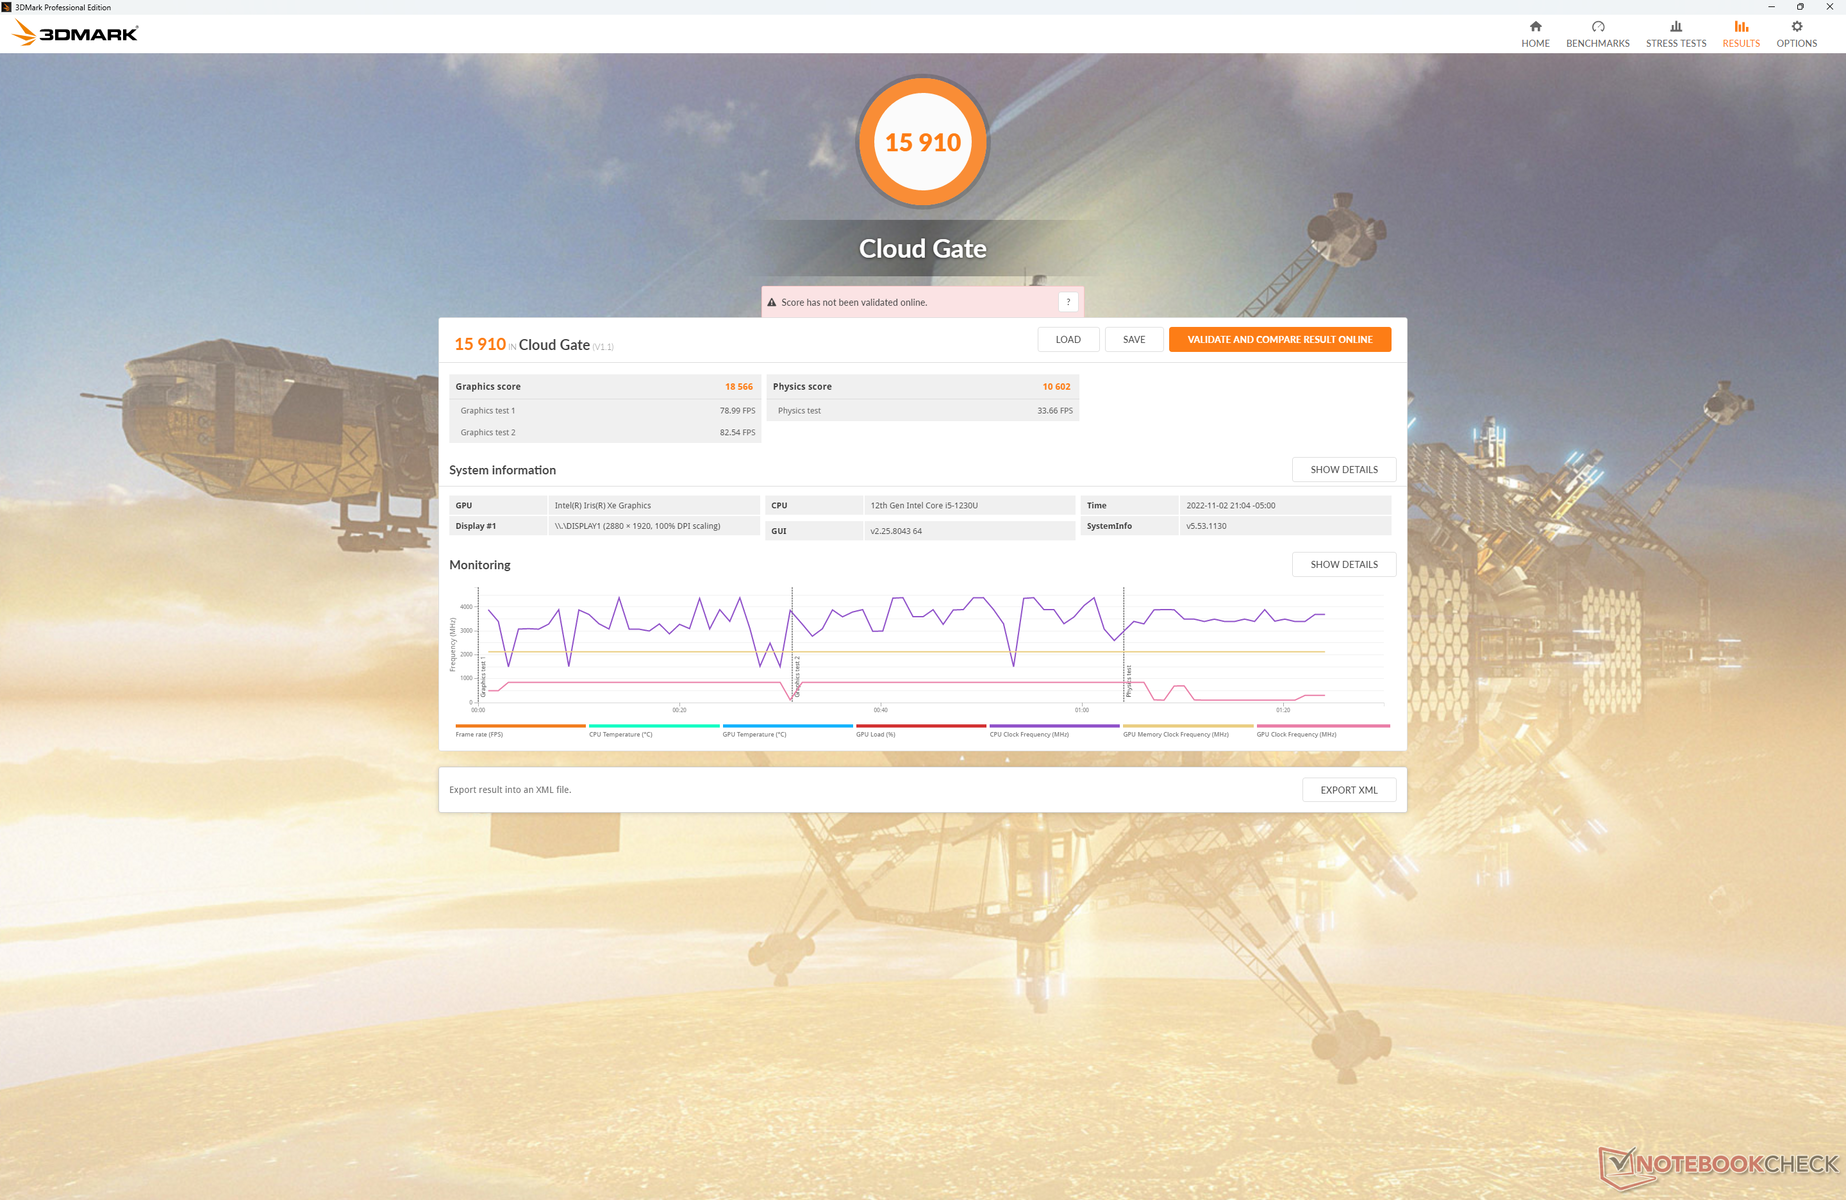Toggle GPU Temperature legend swatch

(788, 726)
